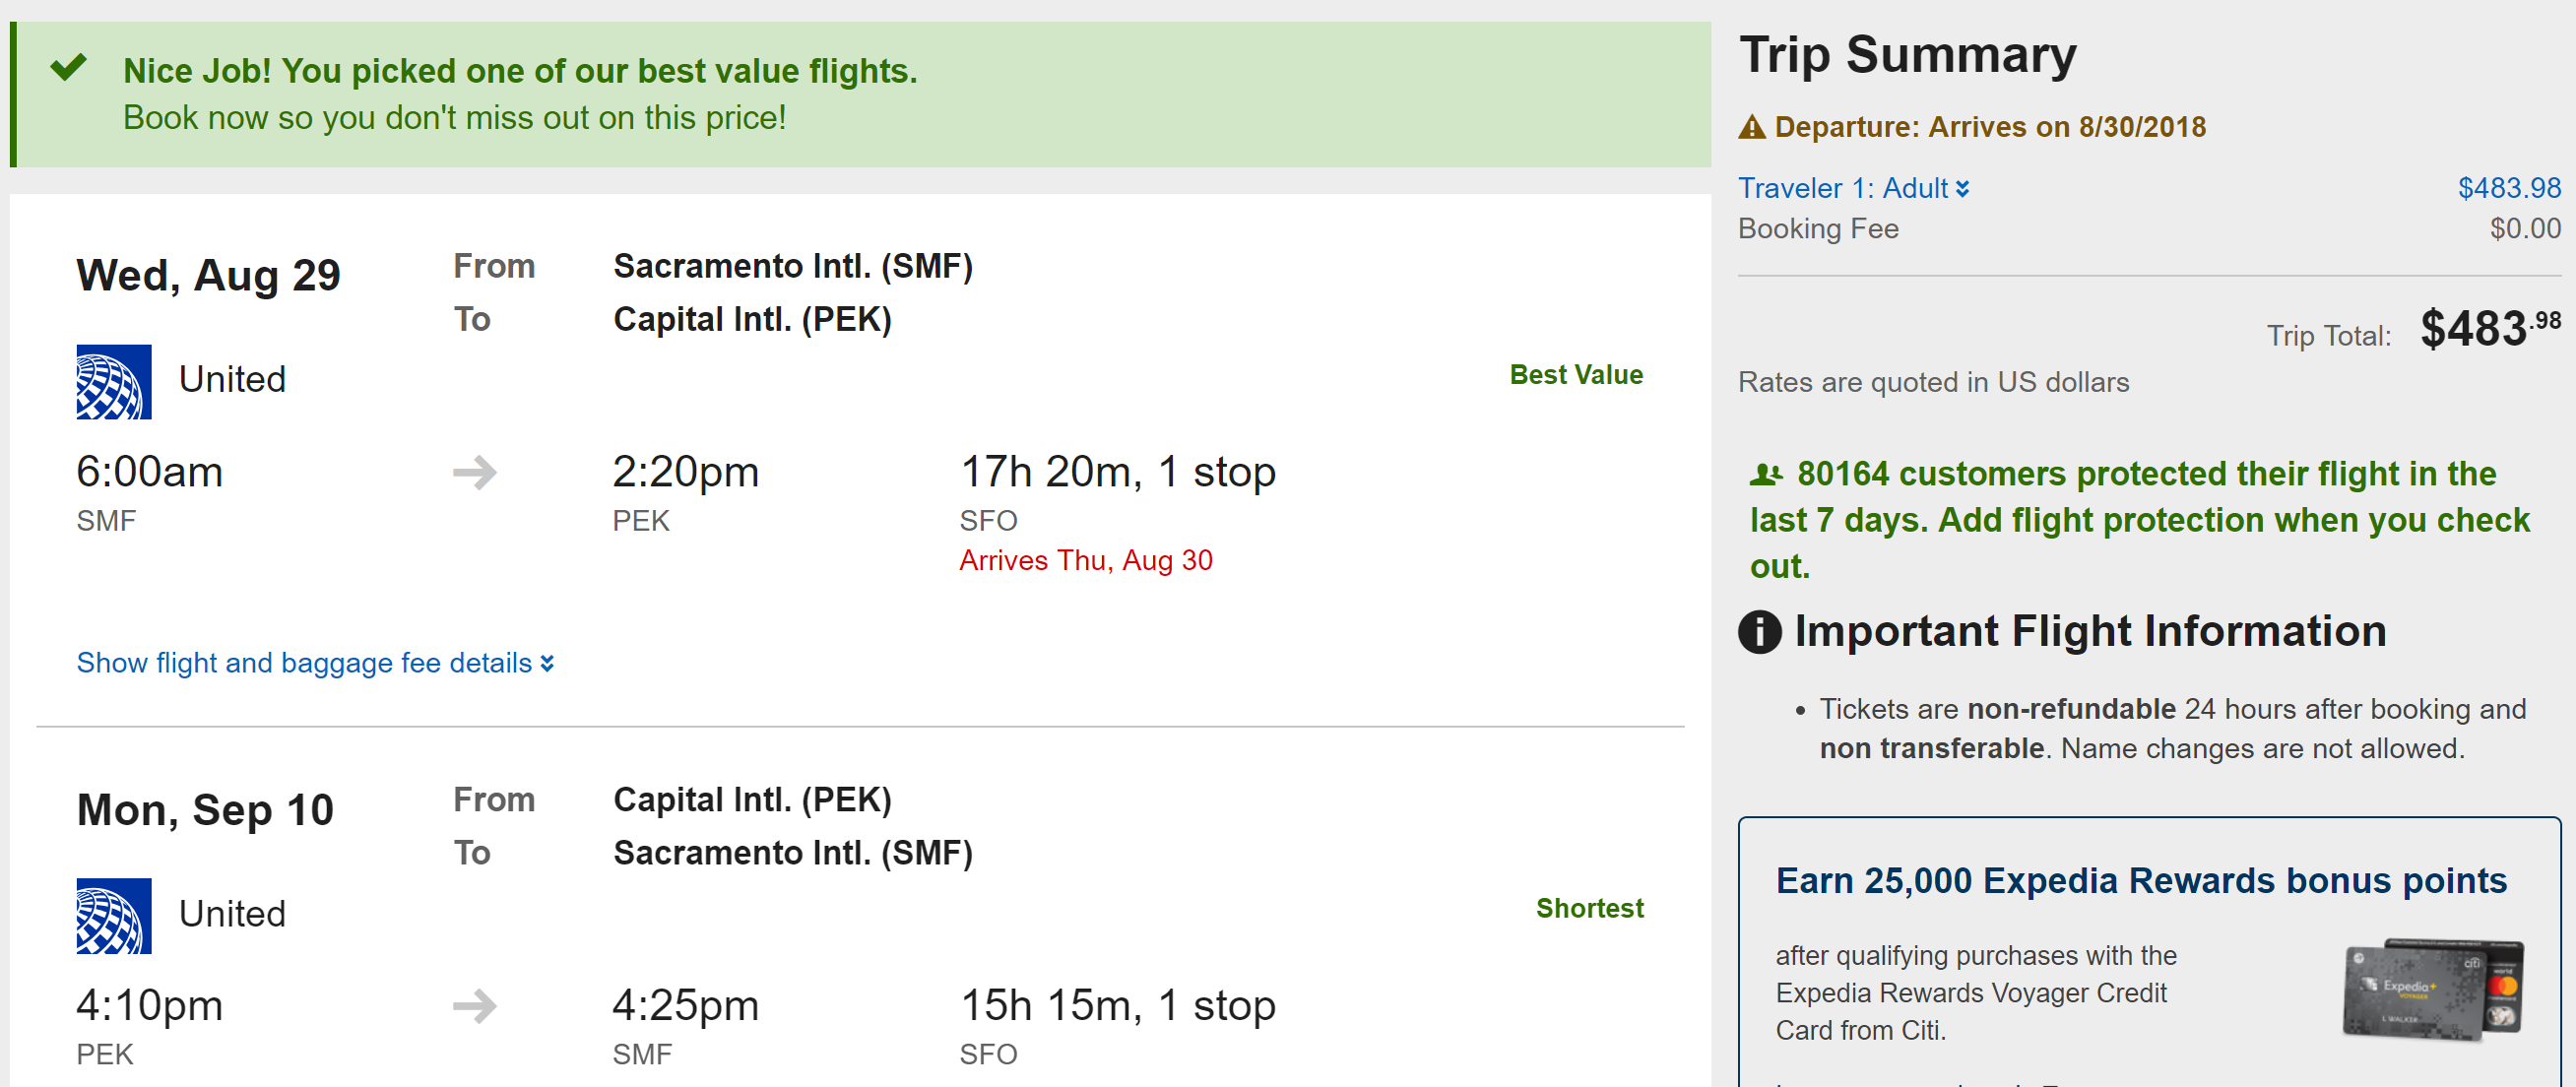The image size is (2576, 1087).
Task: Click the red Arrives Thu, Aug 30 text
Action: tap(1085, 561)
